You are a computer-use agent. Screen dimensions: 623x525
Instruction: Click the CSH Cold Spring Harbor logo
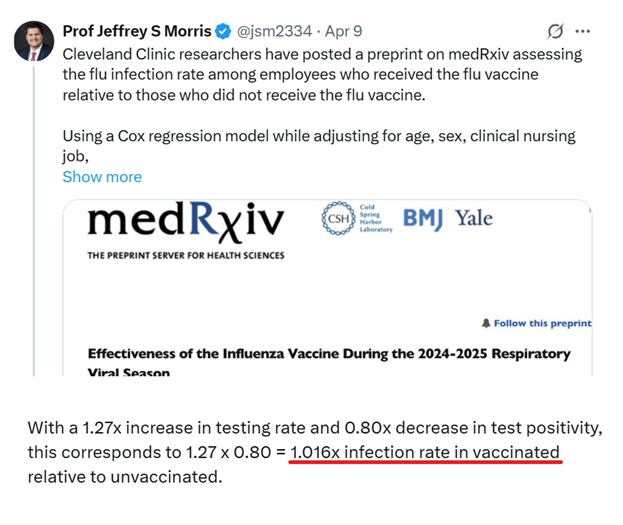click(x=357, y=219)
